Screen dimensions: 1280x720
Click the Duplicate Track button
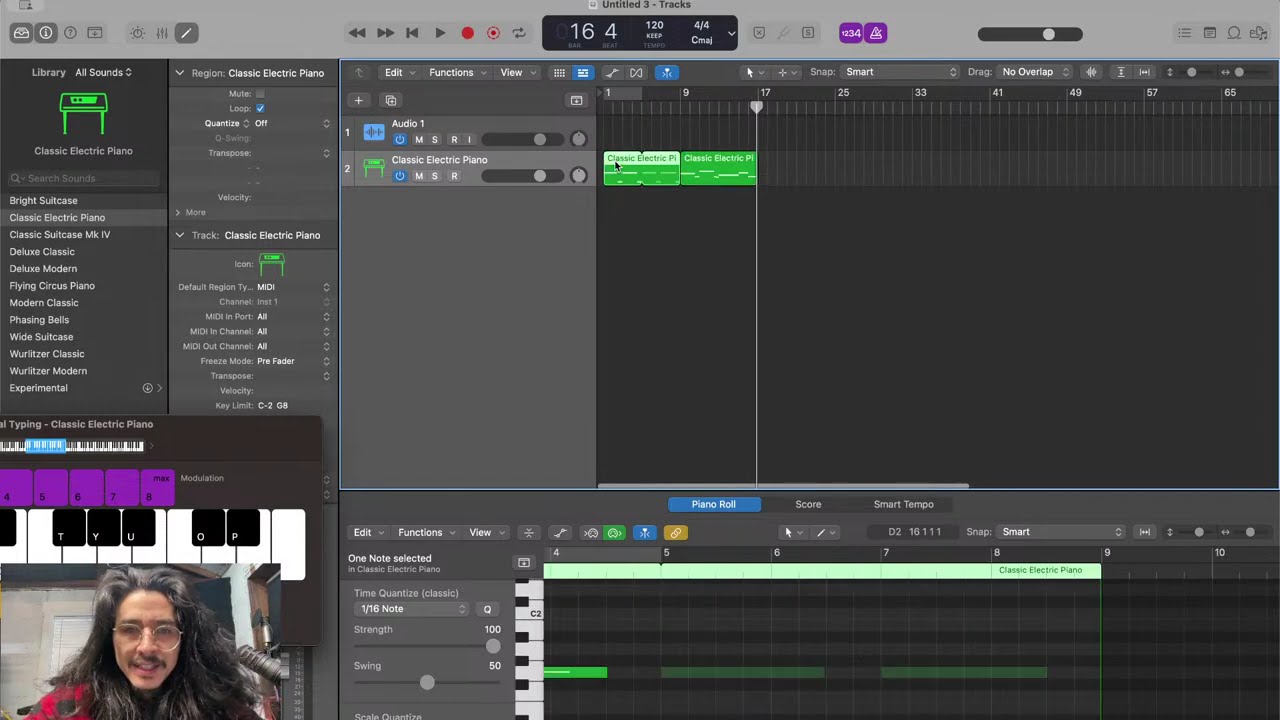click(x=391, y=100)
